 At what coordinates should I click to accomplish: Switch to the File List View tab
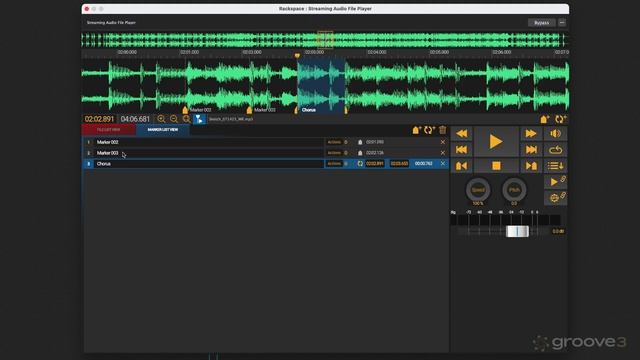tap(109, 130)
